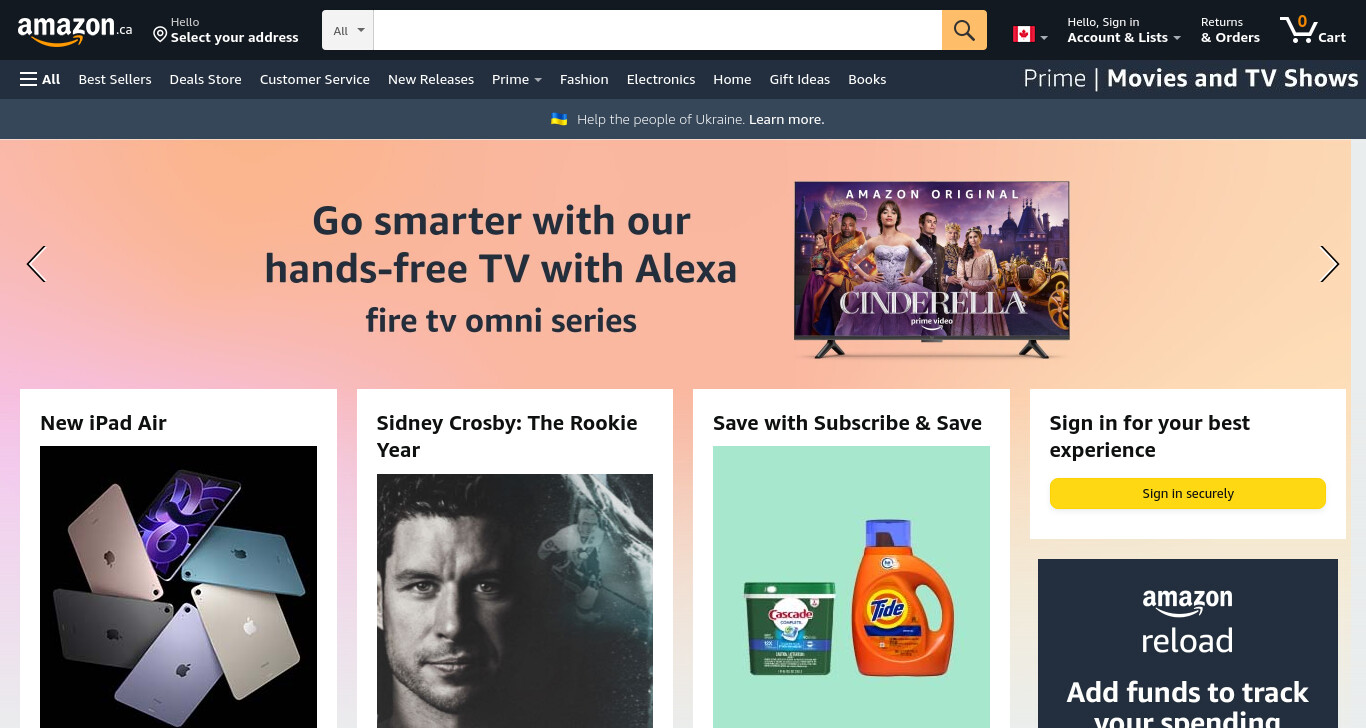Expand the All search category dropdown
Screen dimensions: 1366x728
pos(348,30)
